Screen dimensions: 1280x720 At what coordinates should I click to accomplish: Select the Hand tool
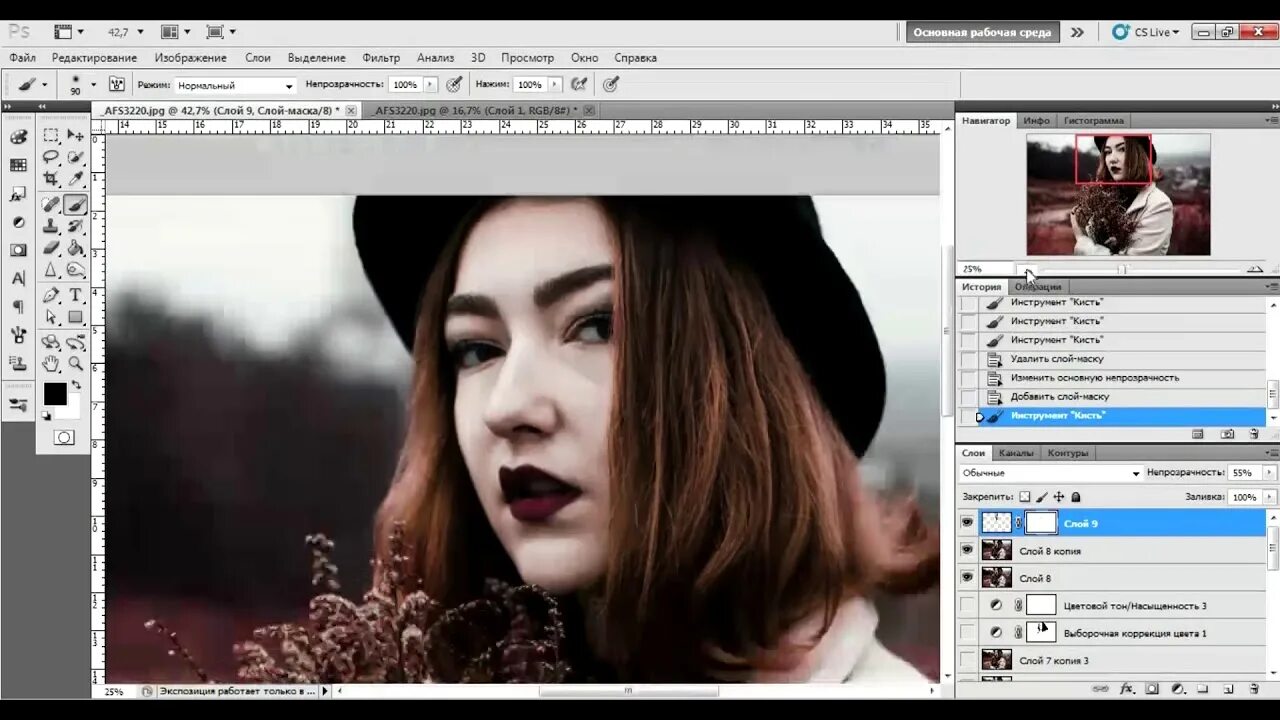click(50, 364)
